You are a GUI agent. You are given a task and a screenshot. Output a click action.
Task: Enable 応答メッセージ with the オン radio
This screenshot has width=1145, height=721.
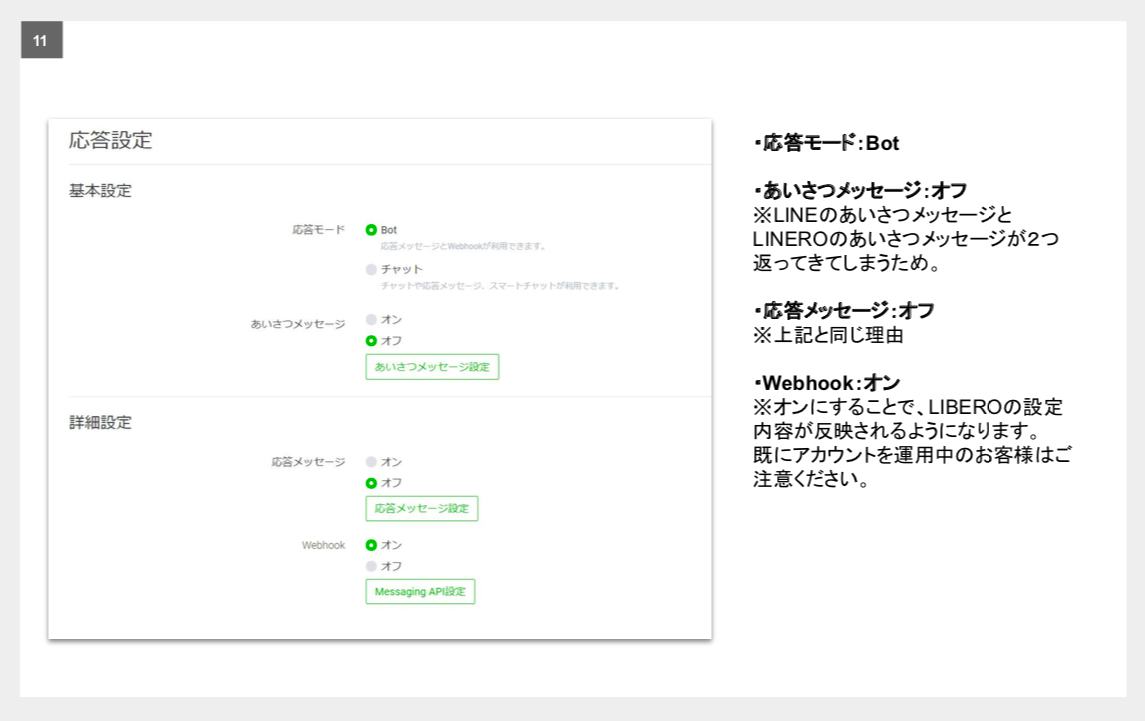point(371,462)
